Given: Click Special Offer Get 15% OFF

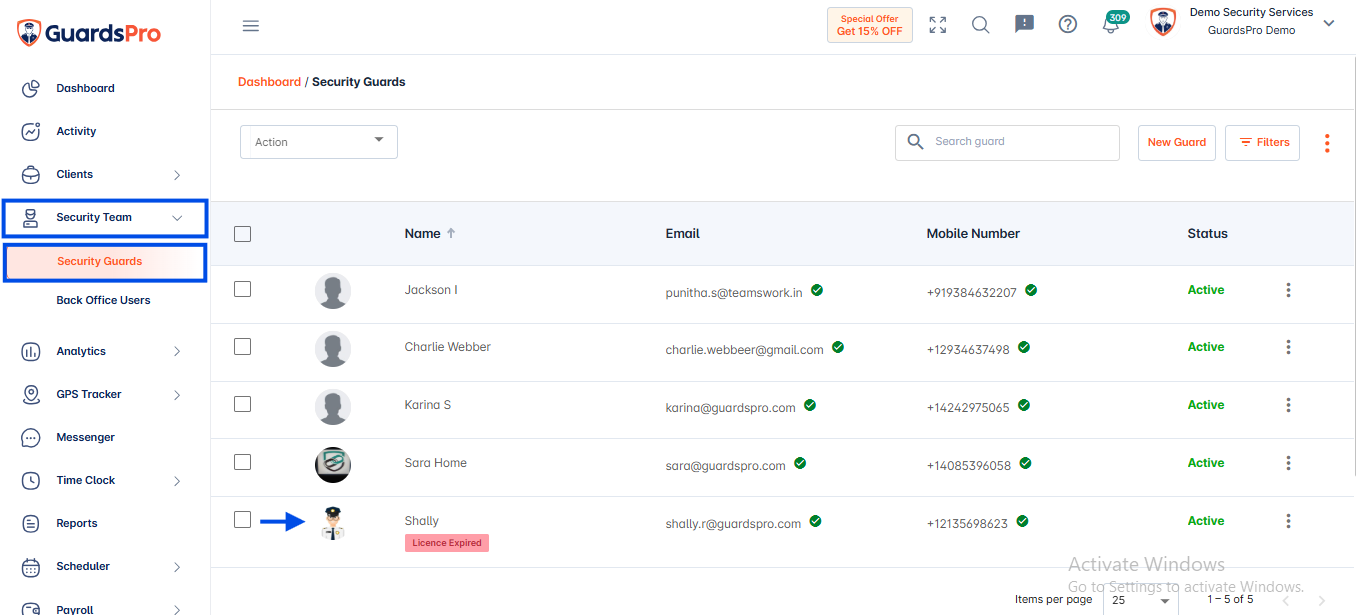Looking at the screenshot, I should pos(870,25).
